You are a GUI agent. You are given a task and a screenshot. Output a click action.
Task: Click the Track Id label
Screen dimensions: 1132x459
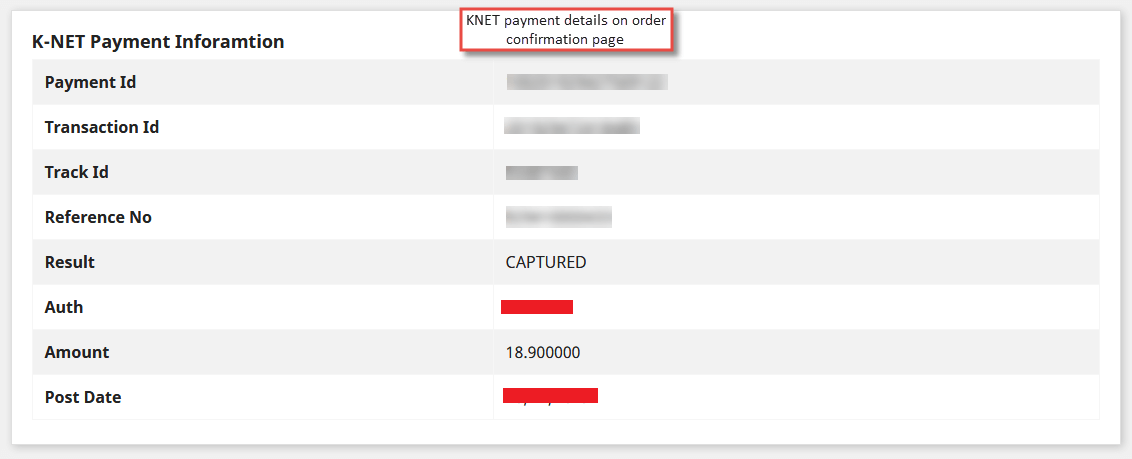point(77,172)
